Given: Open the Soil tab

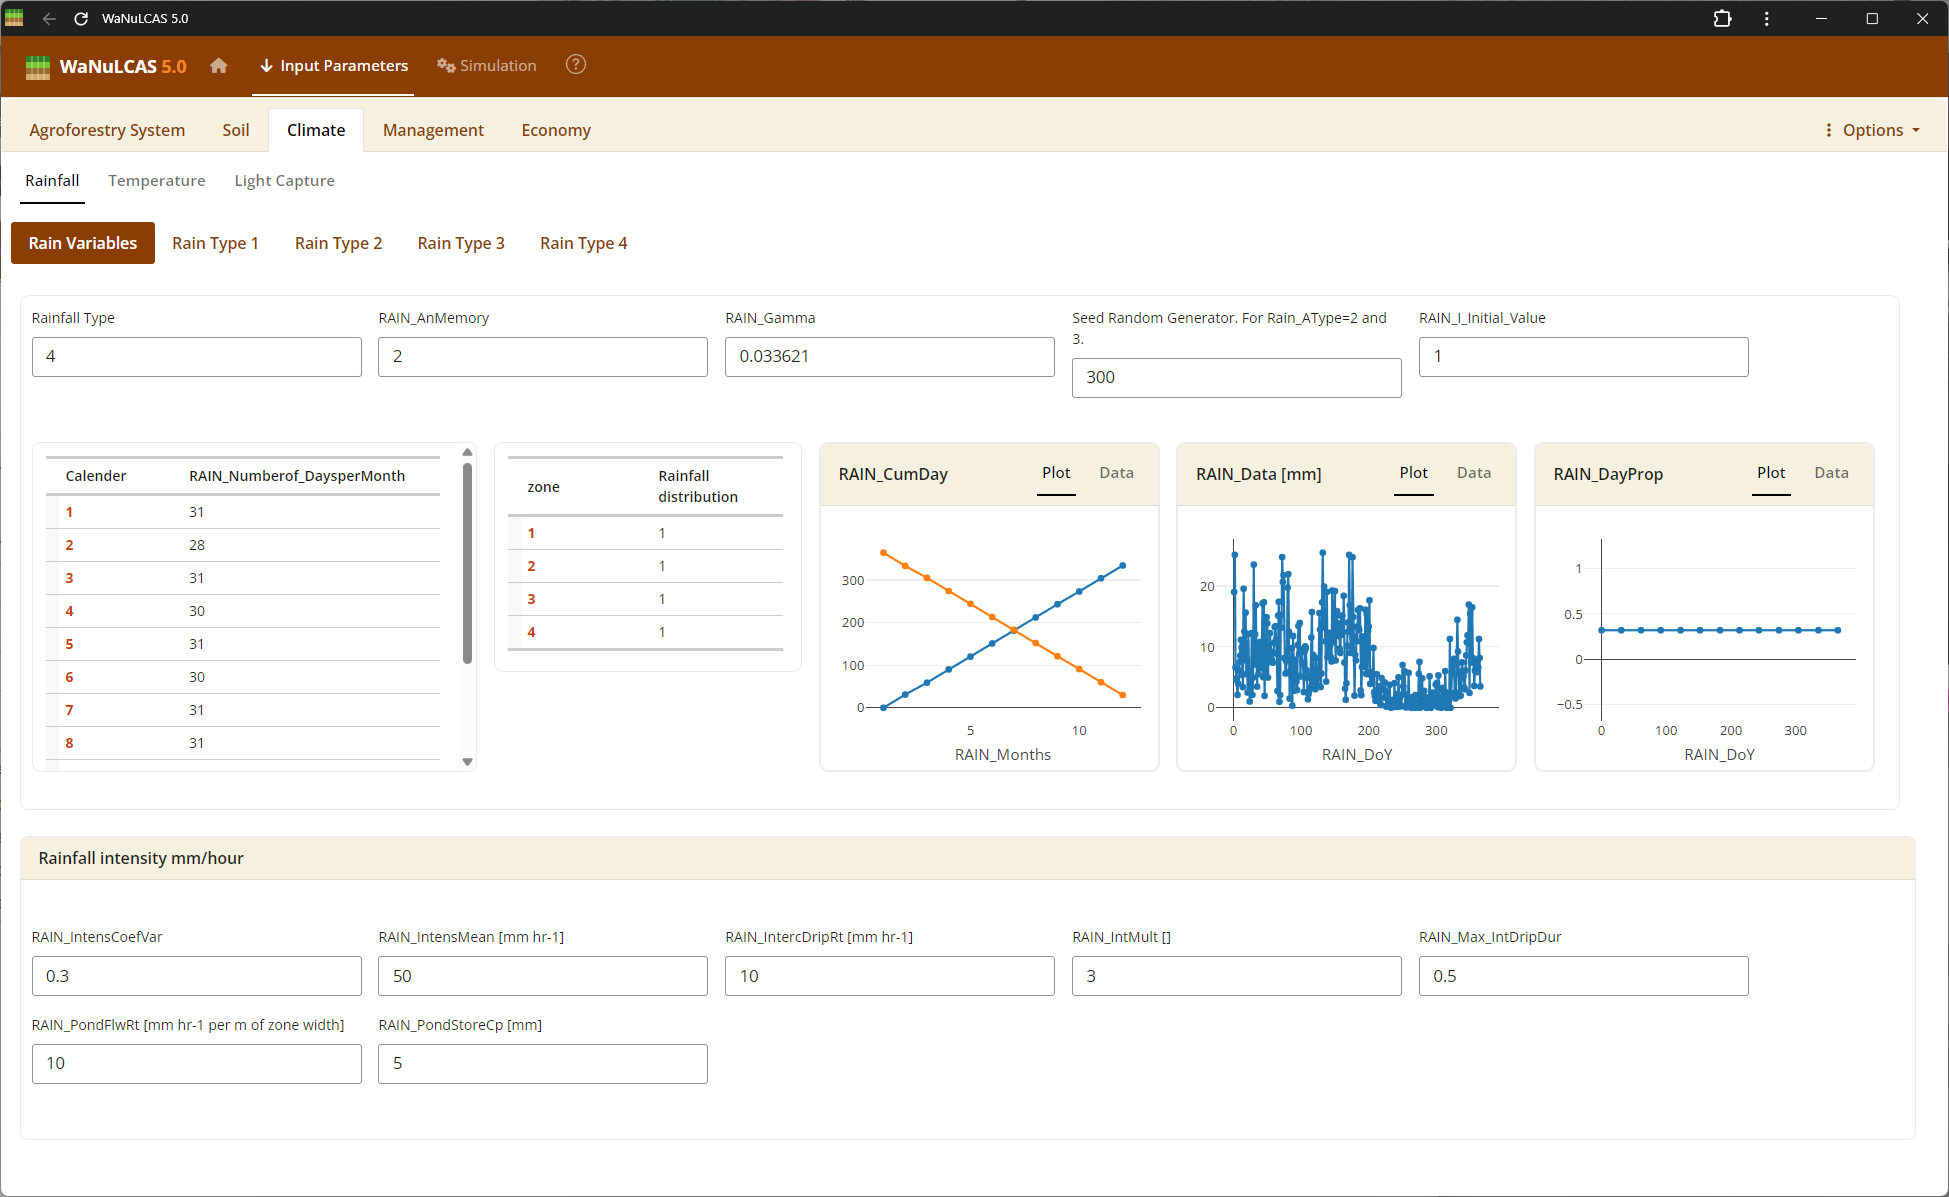Looking at the screenshot, I should 236,130.
